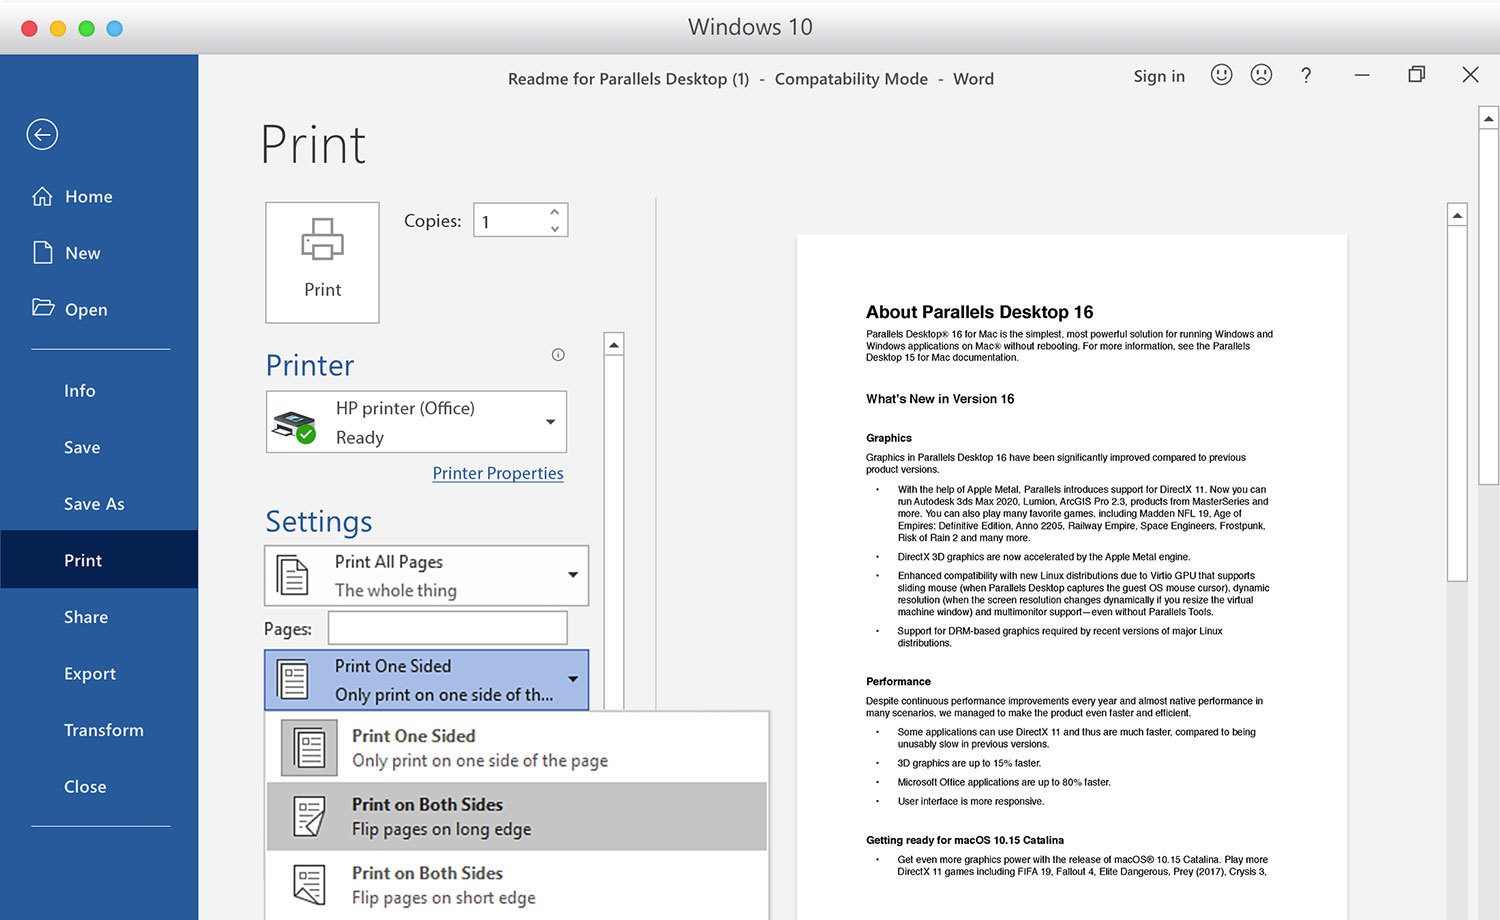Click the HP printer device icon
Viewport: 1500px width, 920px height.
(294, 426)
